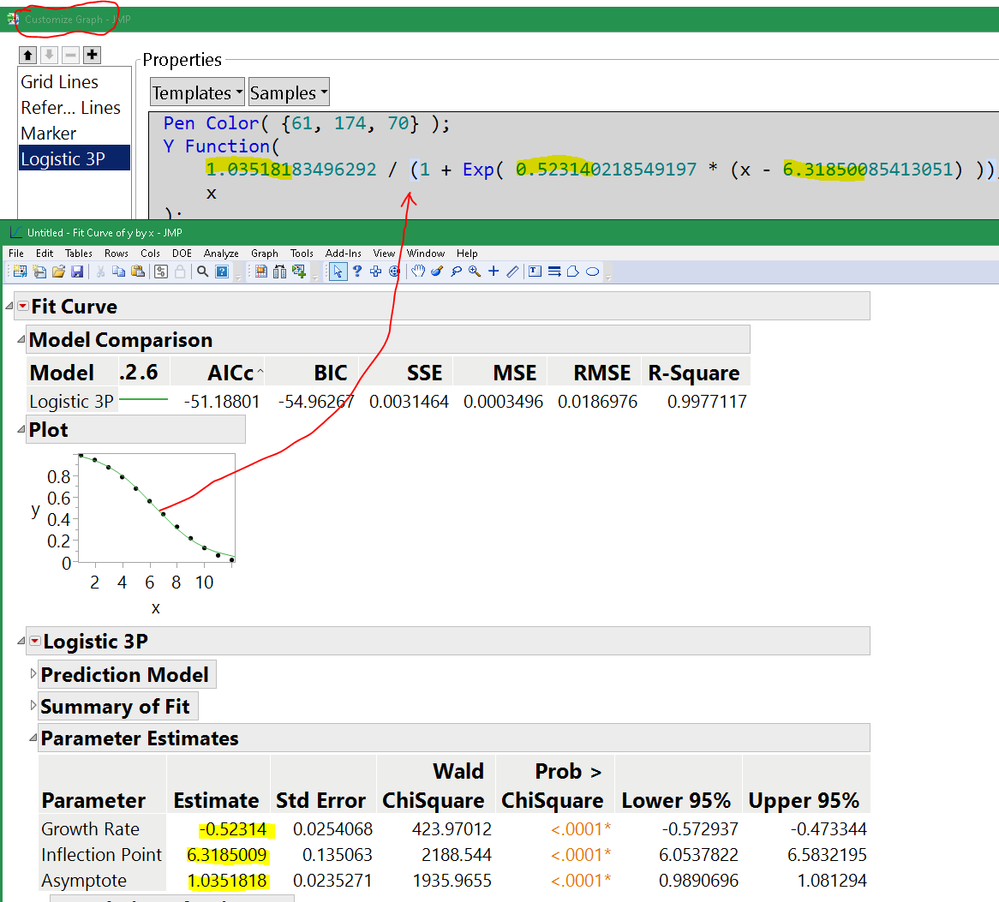Open the Fit Curve red triangle menu

(23, 307)
